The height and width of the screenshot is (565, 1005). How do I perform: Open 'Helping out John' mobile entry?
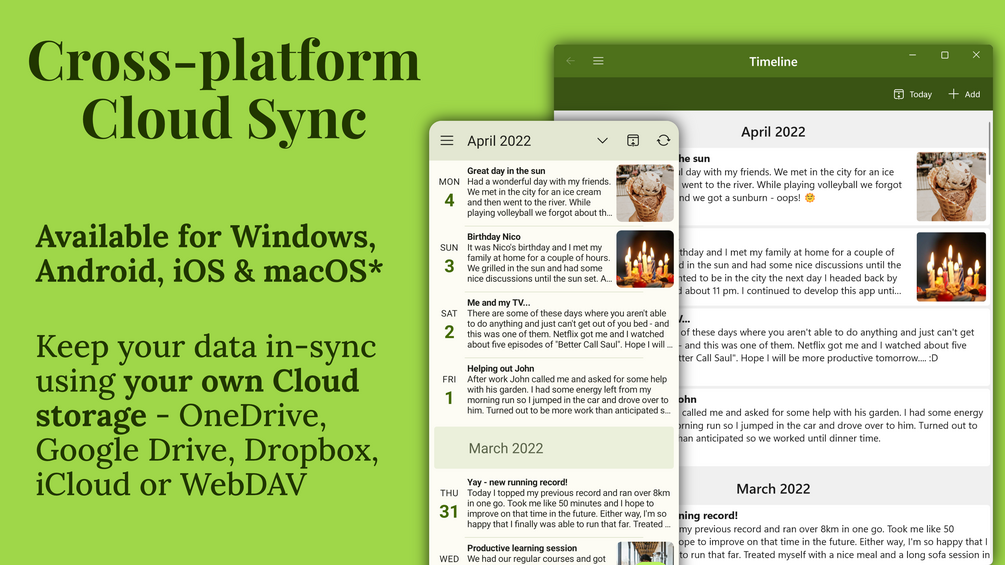[554, 389]
